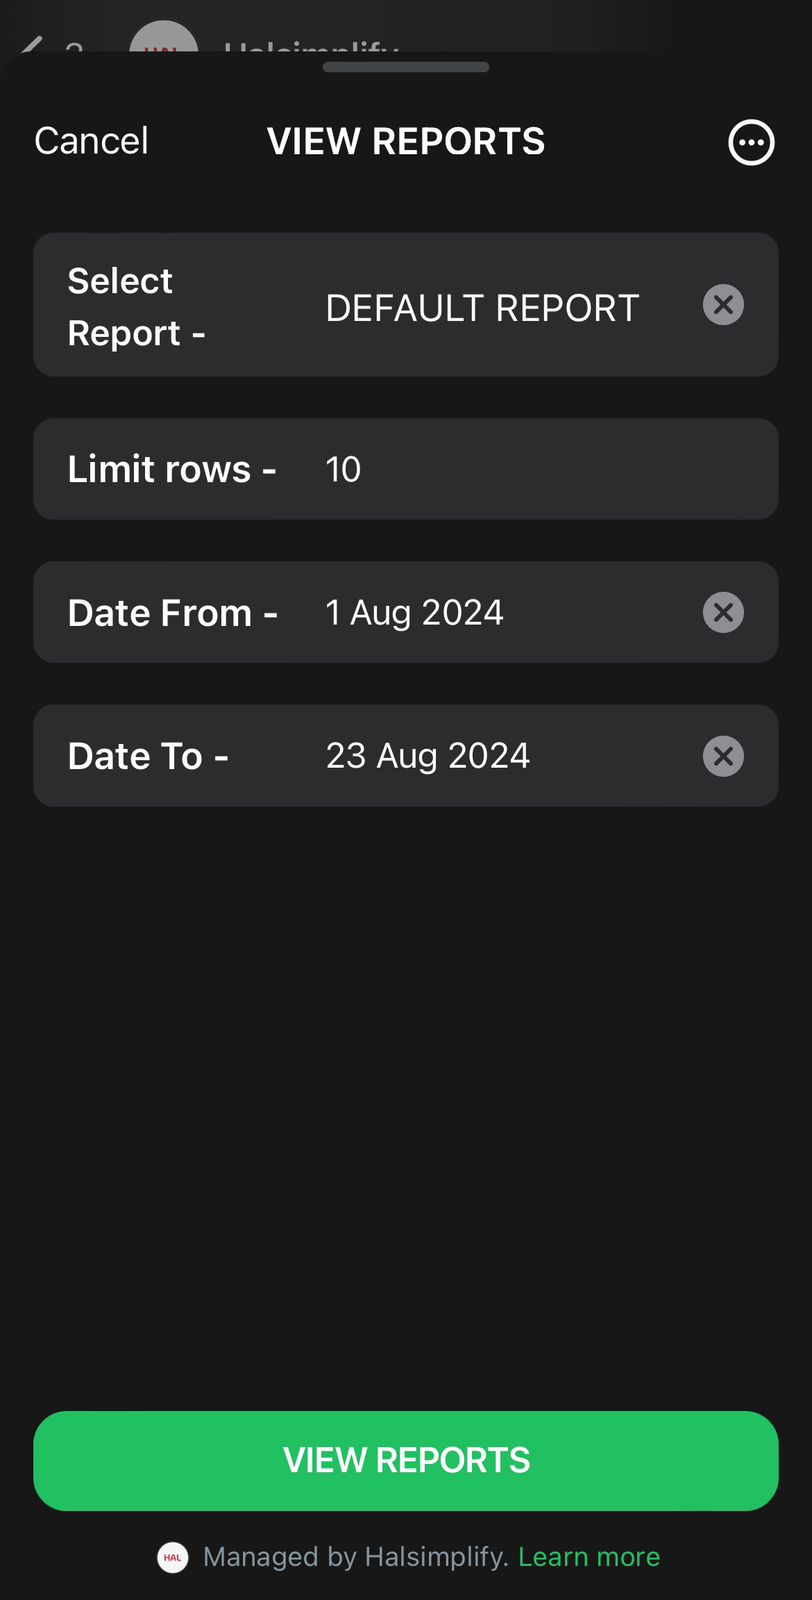
Task: Open the Learn more link
Action: pyautogui.click(x=589, y=1557)
